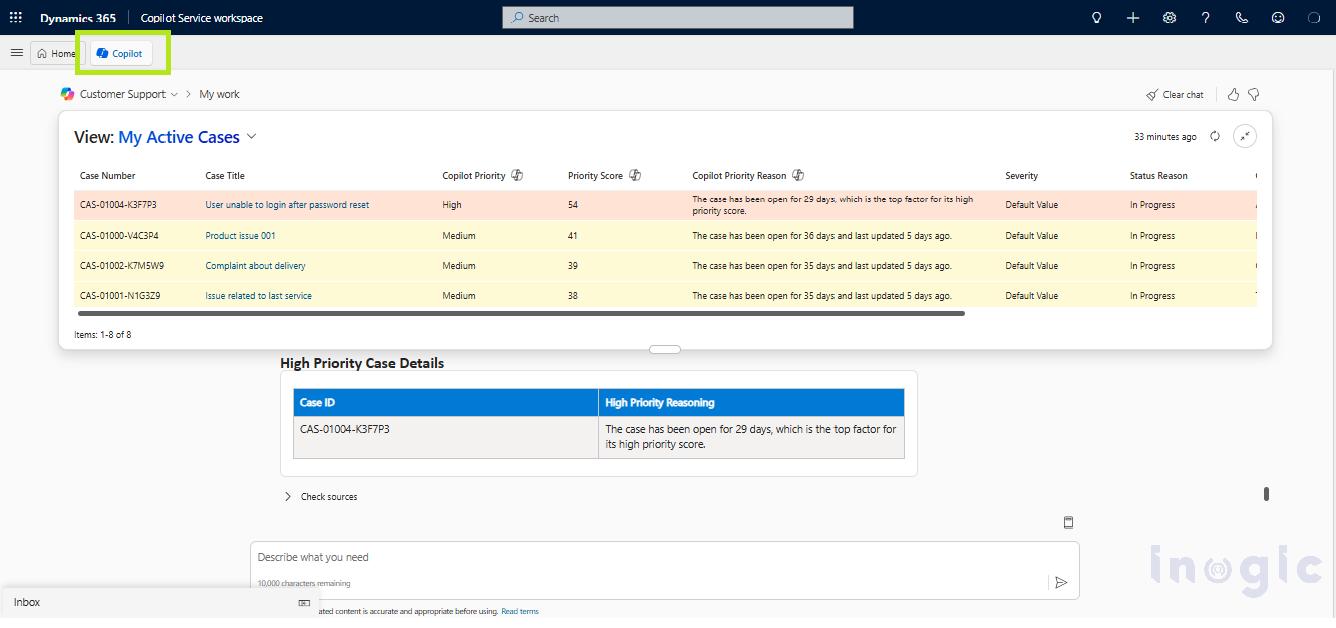1336x628 pixels.
Task: Select case number CAS-01004-K3F7P3 in grid
Action: click(x=118, y=205)
